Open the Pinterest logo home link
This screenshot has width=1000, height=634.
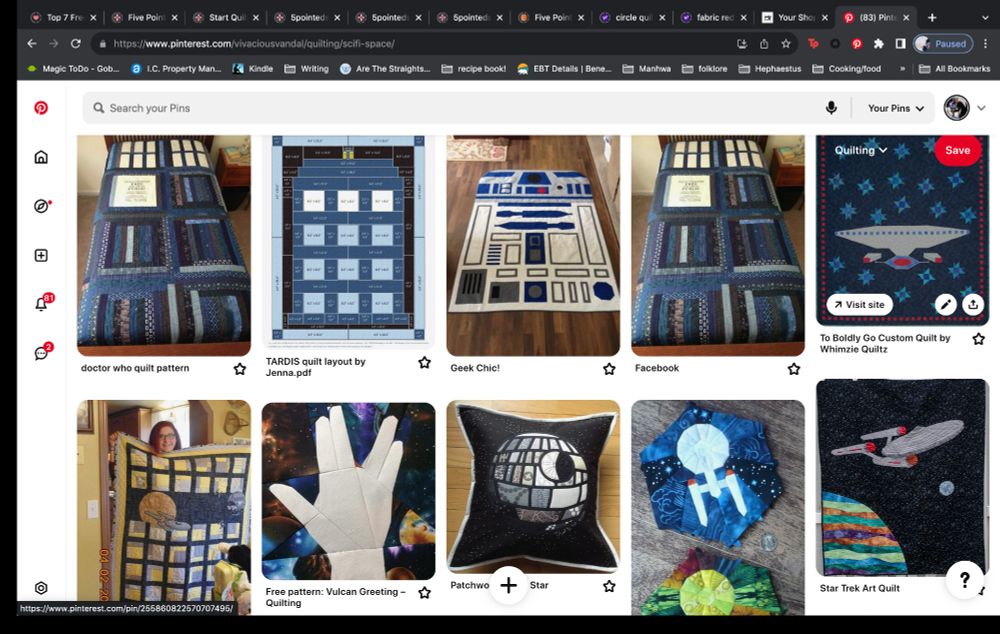(x=41, y=108)
